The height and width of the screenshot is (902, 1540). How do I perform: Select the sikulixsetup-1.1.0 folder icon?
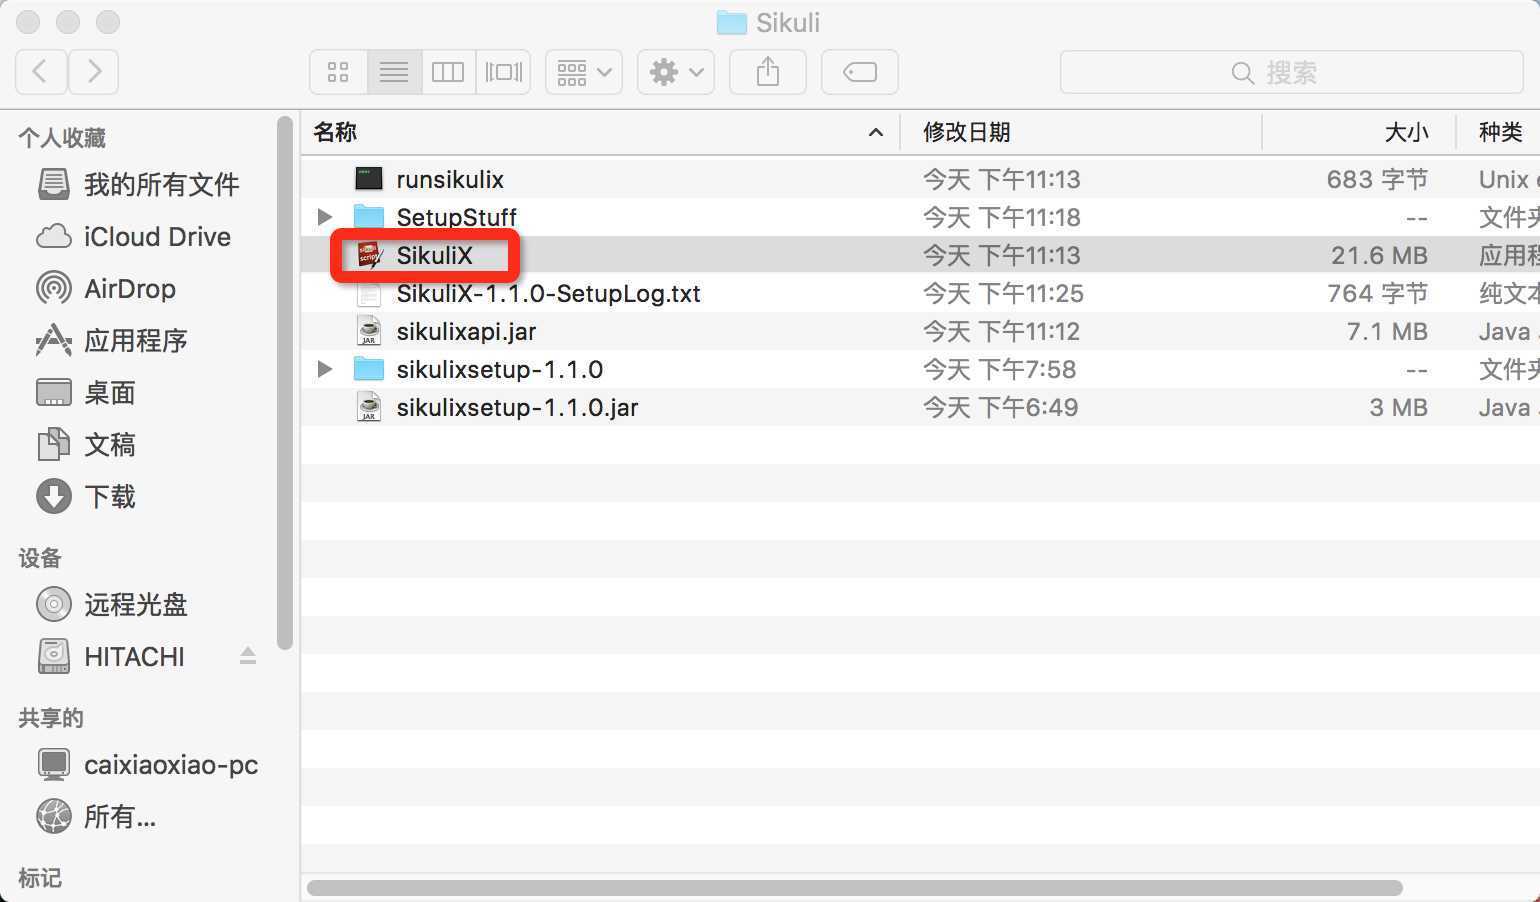pyautogui.click(x=369, y=369)
